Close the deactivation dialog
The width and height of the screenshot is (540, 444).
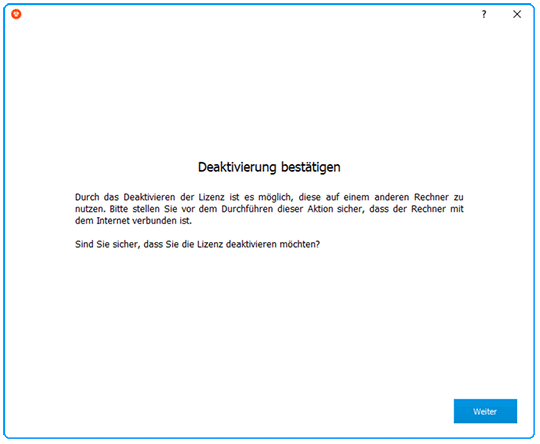point(517,14)
